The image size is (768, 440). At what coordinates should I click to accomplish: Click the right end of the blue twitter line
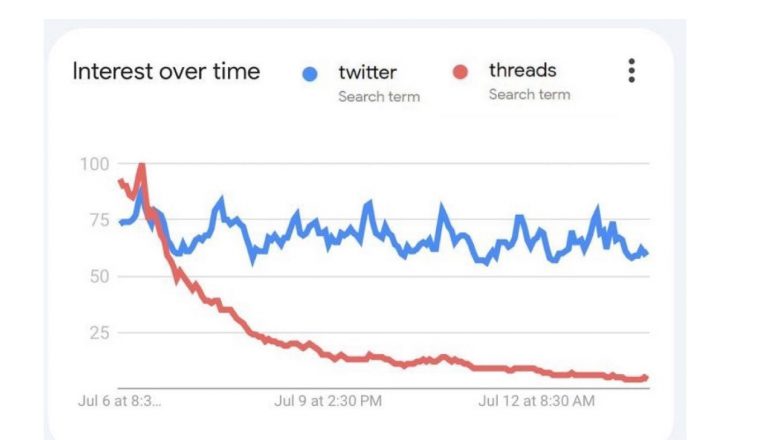647,253
